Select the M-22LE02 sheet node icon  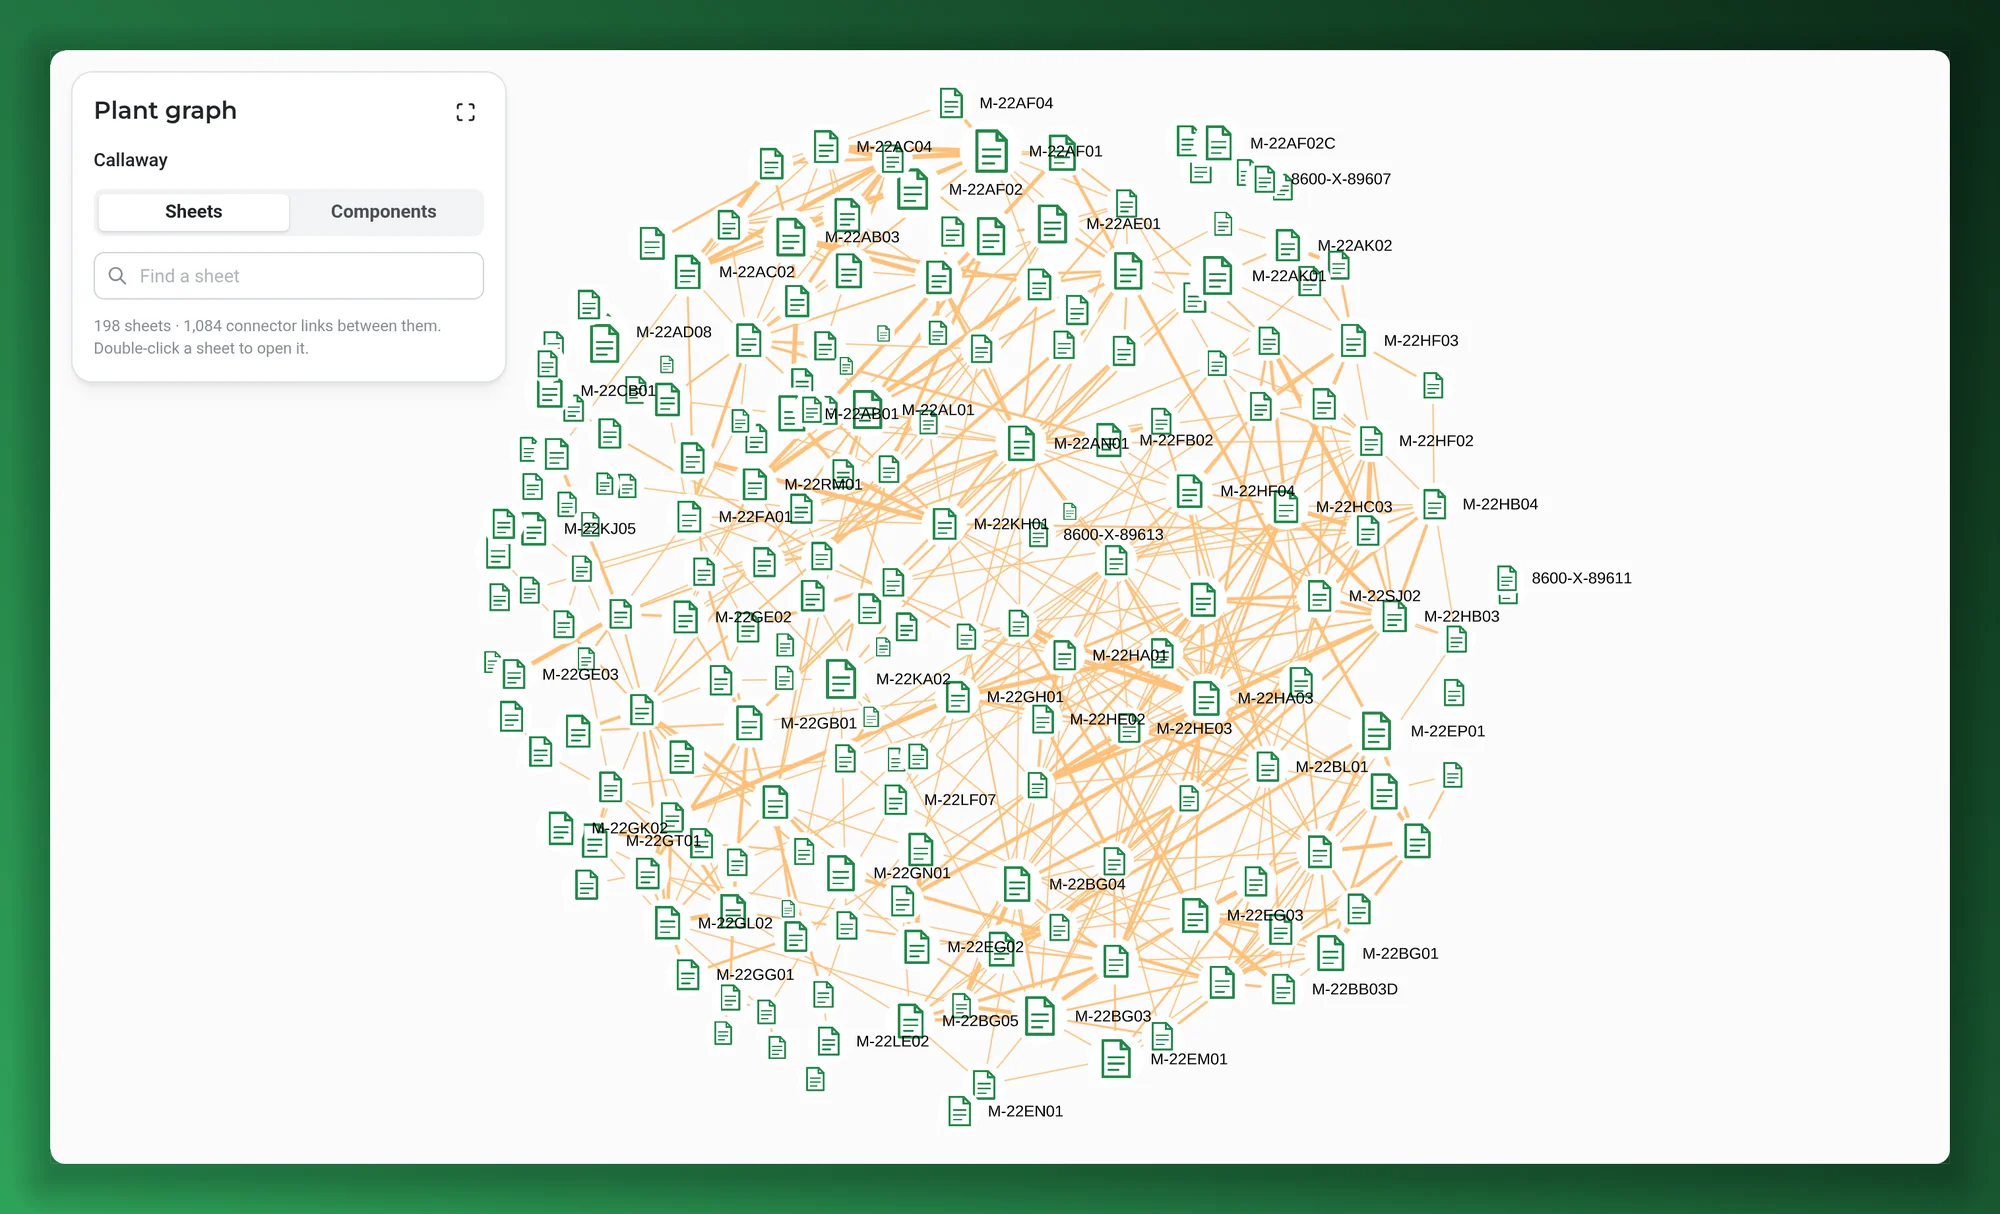click(828, 1041)
